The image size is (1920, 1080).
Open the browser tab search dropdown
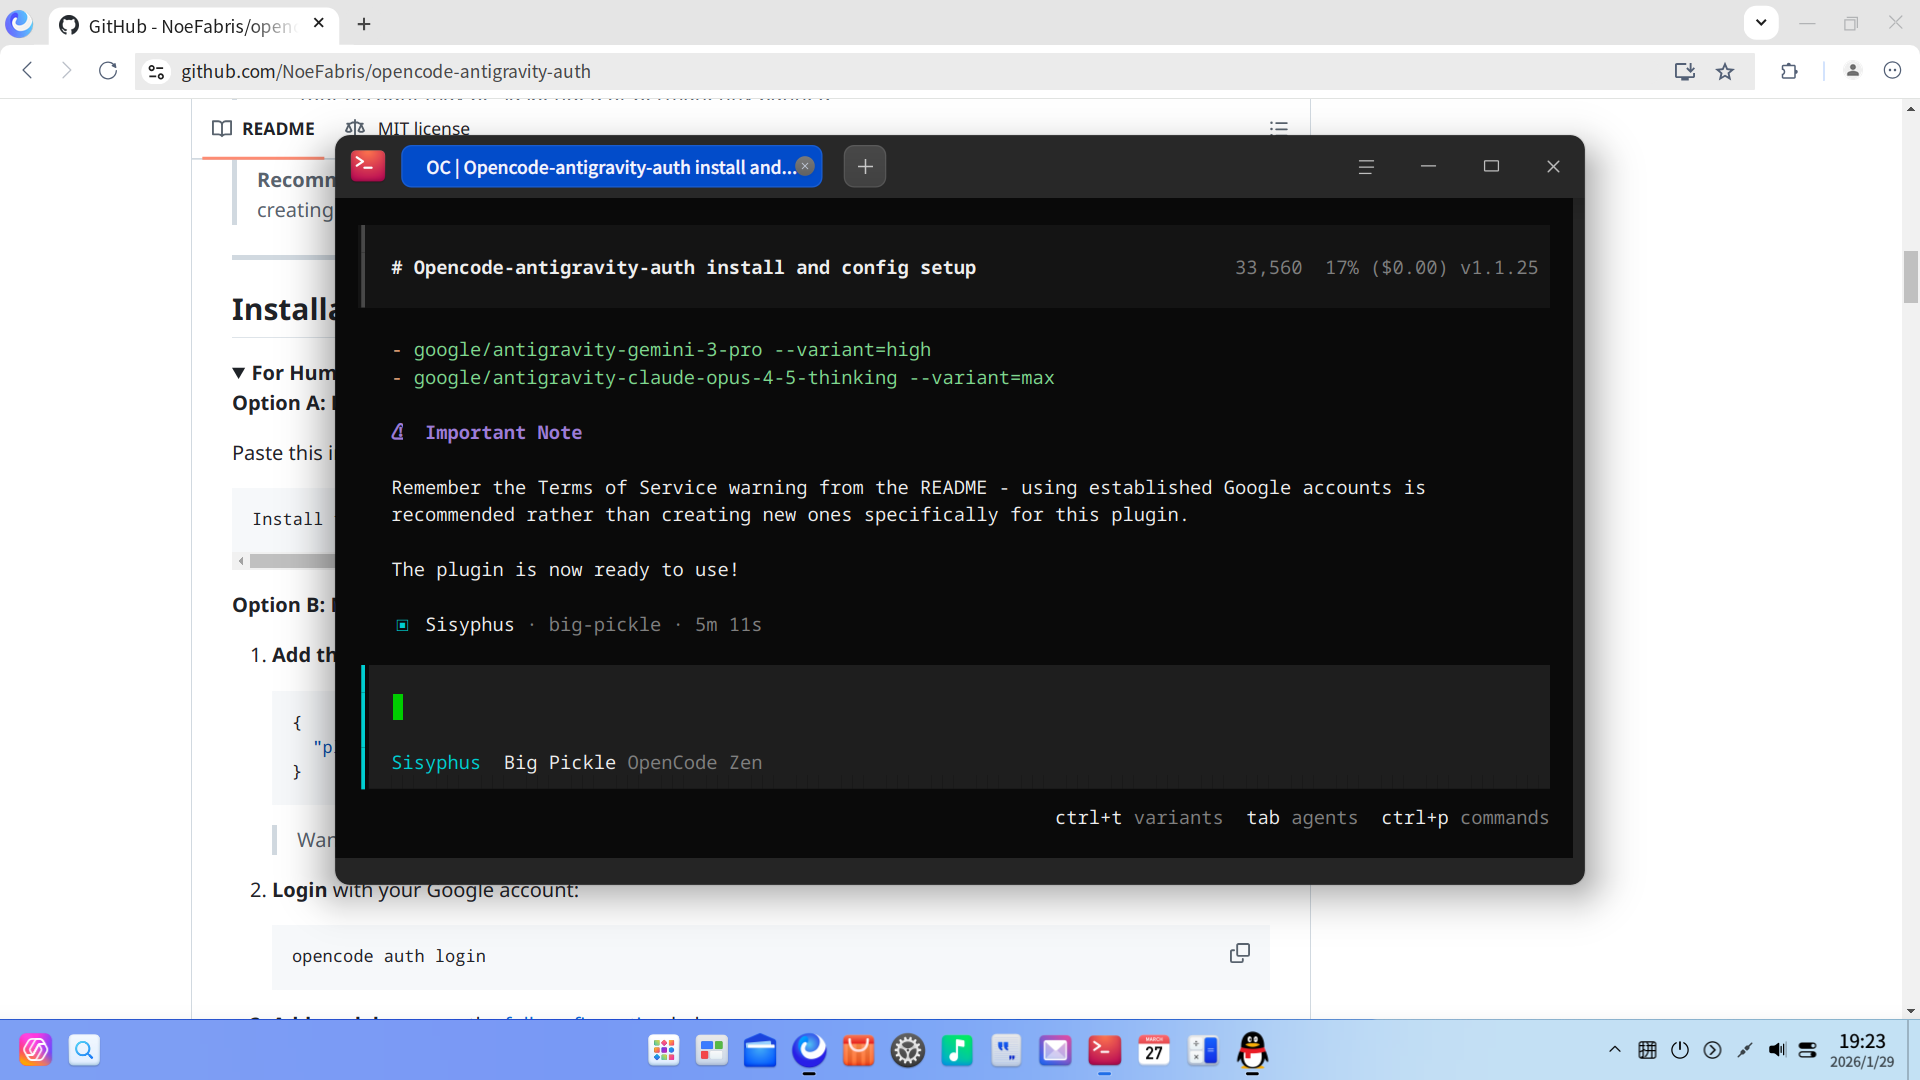[x=1760, y=22]
